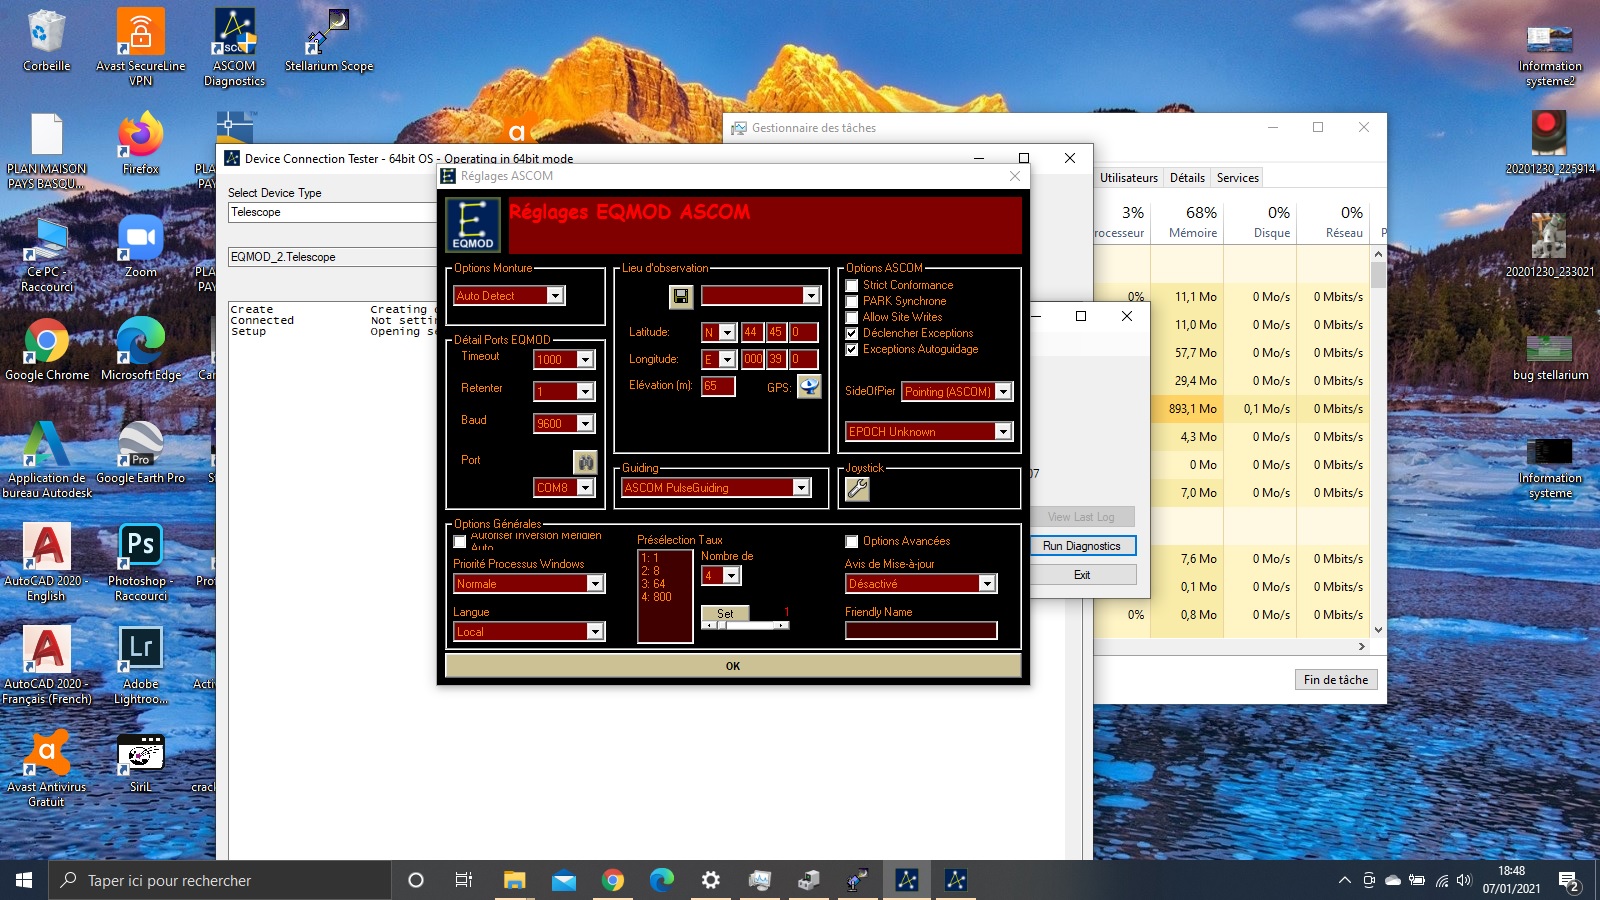1600x900 pixels.
Task: Click the Run Diagnostics button
Action: [x=1082, y=546]
